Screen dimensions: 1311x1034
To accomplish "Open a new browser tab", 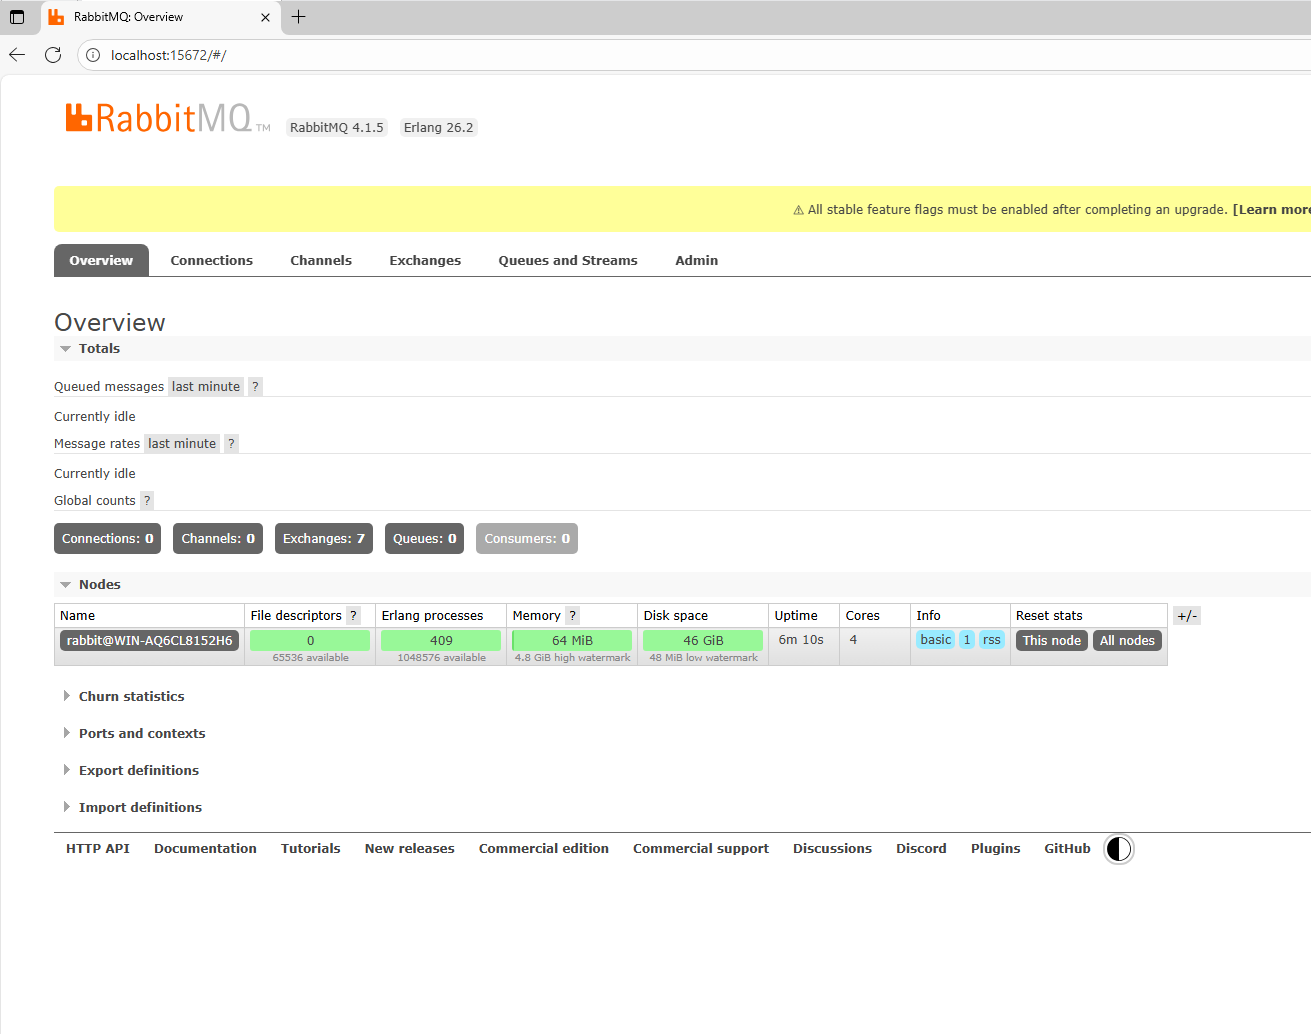I will [x=298, y=17].
